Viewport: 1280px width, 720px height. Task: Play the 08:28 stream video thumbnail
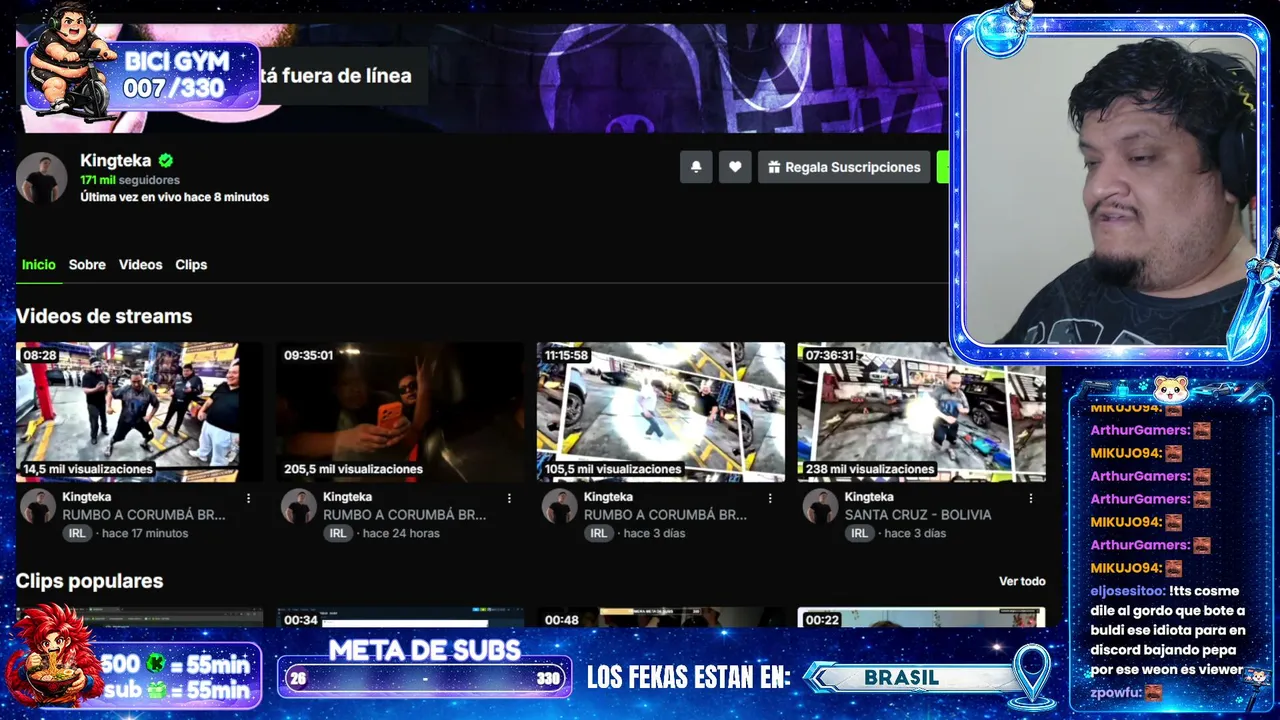(139, 412)
